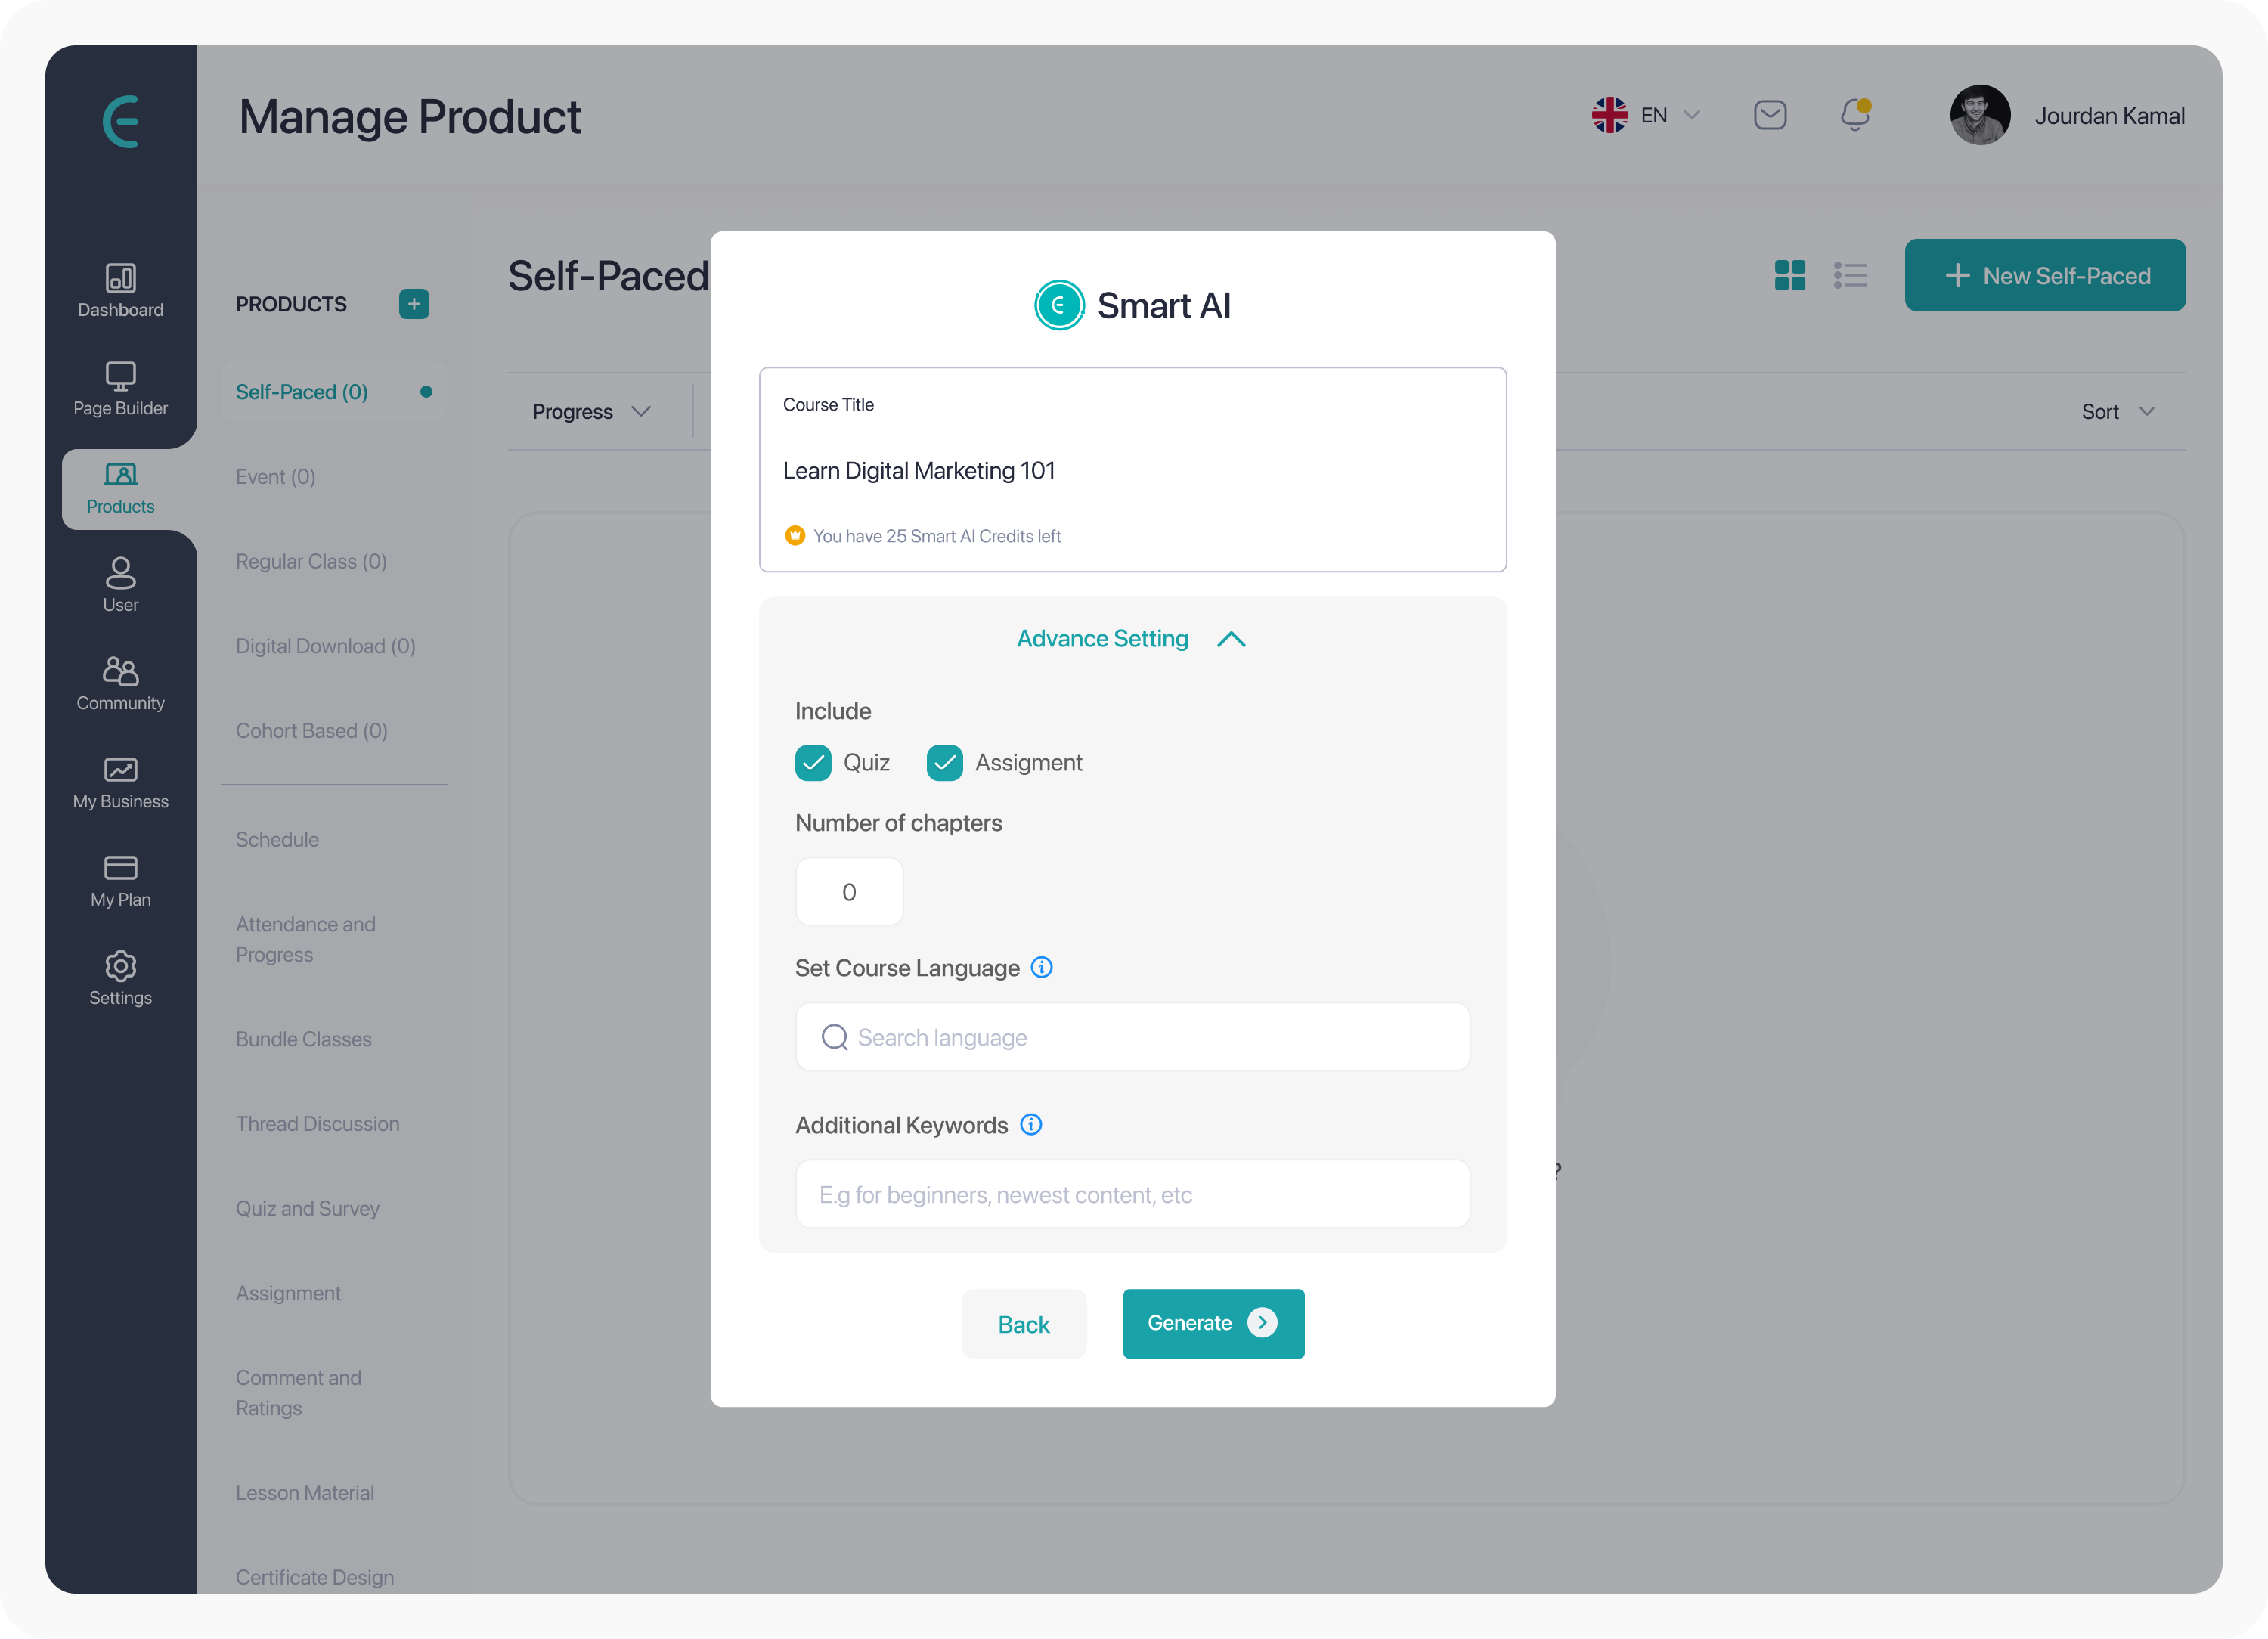Uncheck the Quiz checkbox
2268x1639 pixels.
[813, 763]
